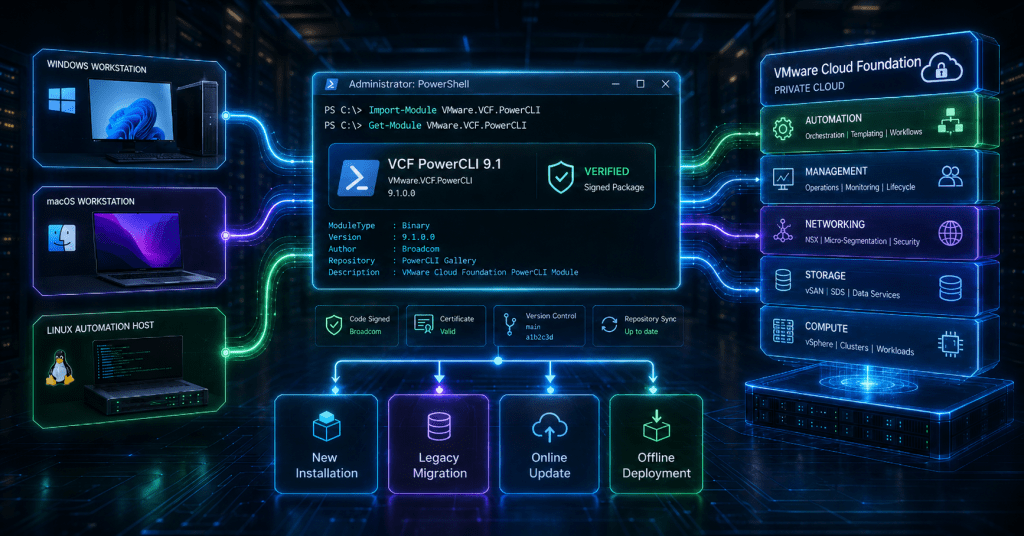Select the Legacy Migration tile
The height and width of the screenshot is (536, 1024).
click(439, 444)
